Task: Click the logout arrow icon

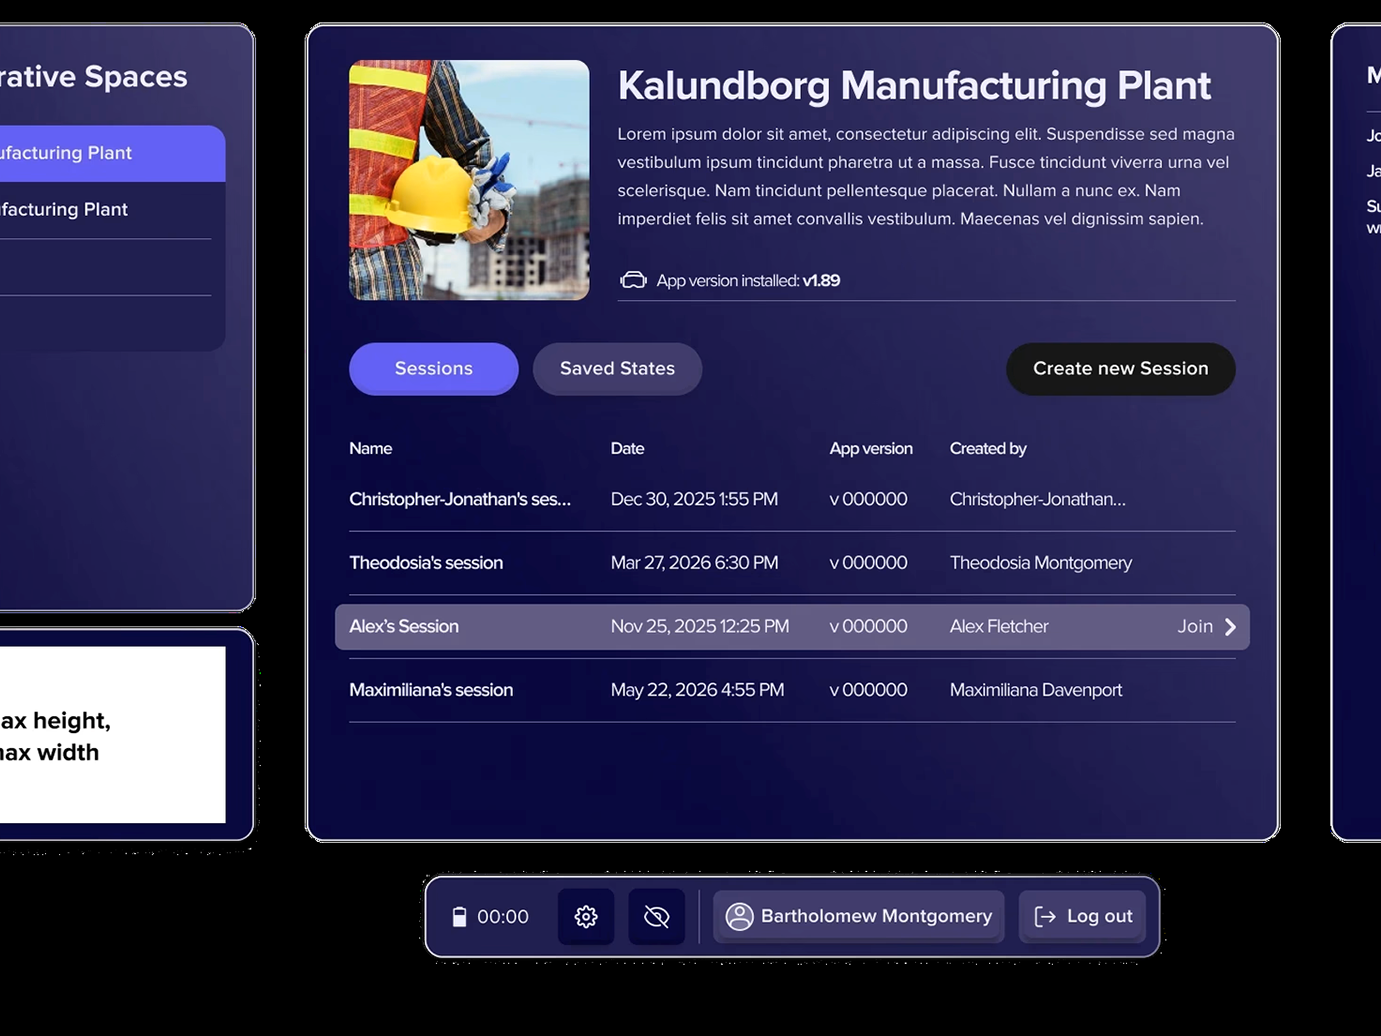Action: (1045, 916)
